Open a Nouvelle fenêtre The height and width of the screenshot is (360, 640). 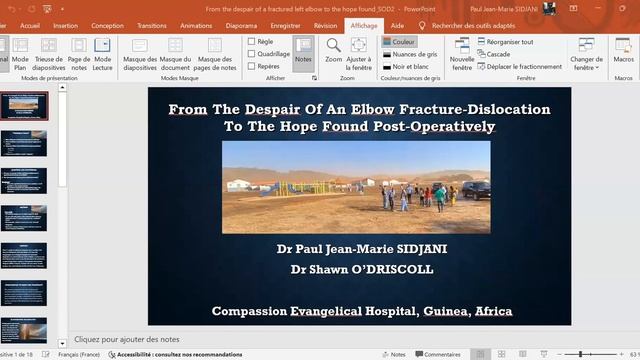(x=462, y=55)
